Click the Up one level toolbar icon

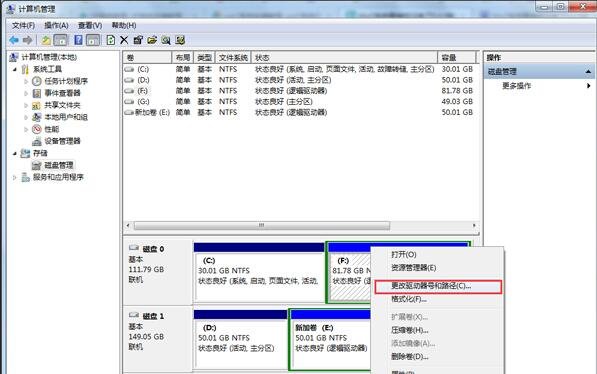[x=46, y=40]
